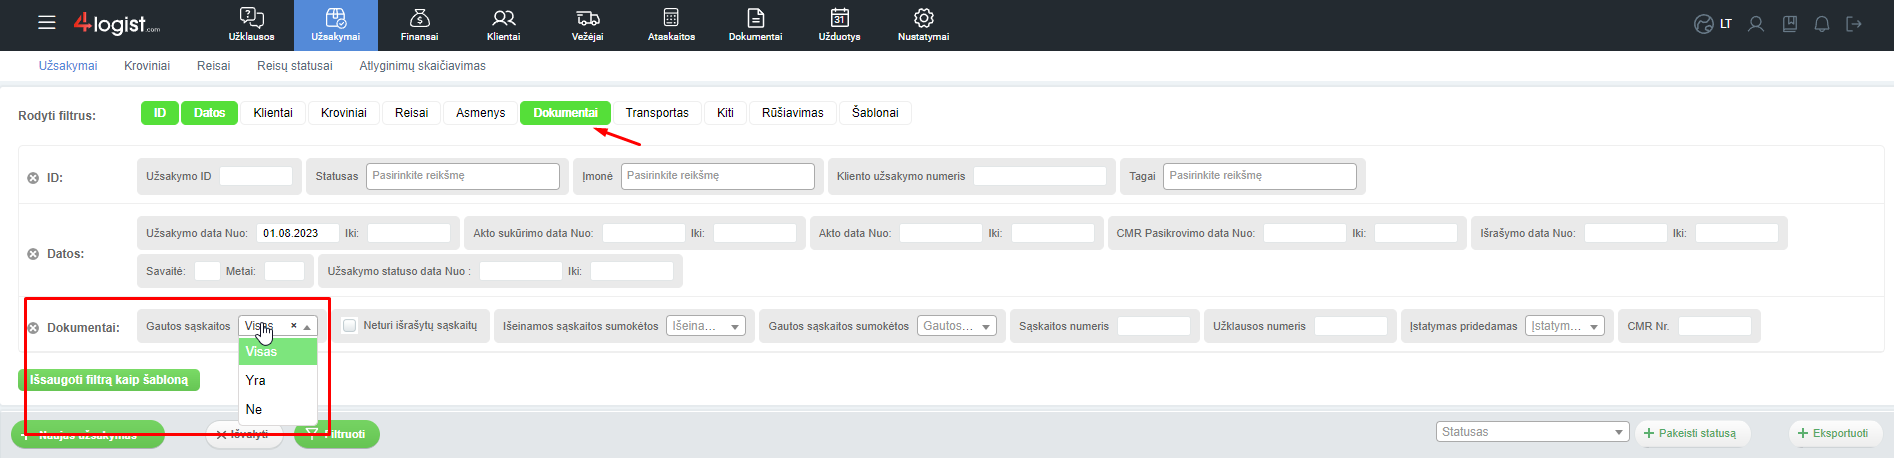Open Dokumentai in the top navigation
This screenshot has width=1894, height=458.
pyautogui.click(x=755, y=25)
